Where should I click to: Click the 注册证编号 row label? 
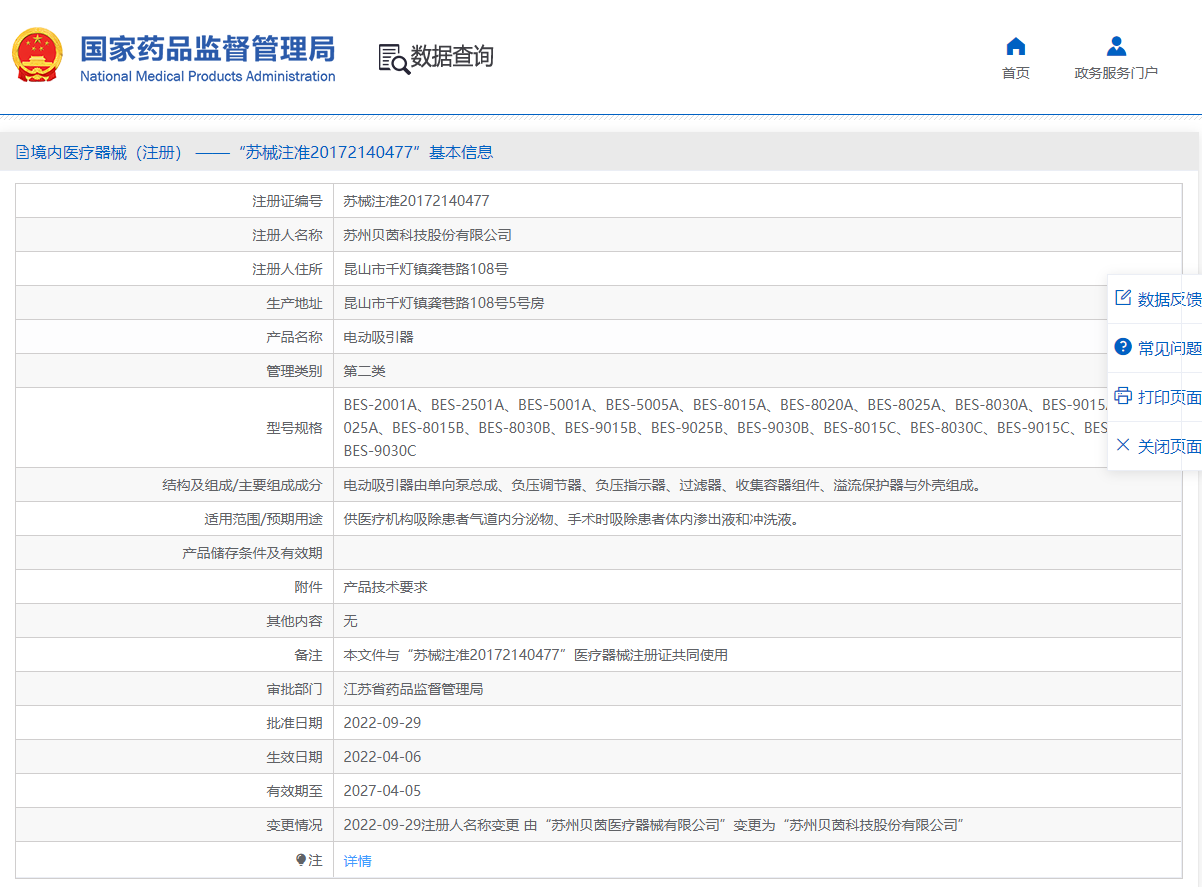point(287,201)
